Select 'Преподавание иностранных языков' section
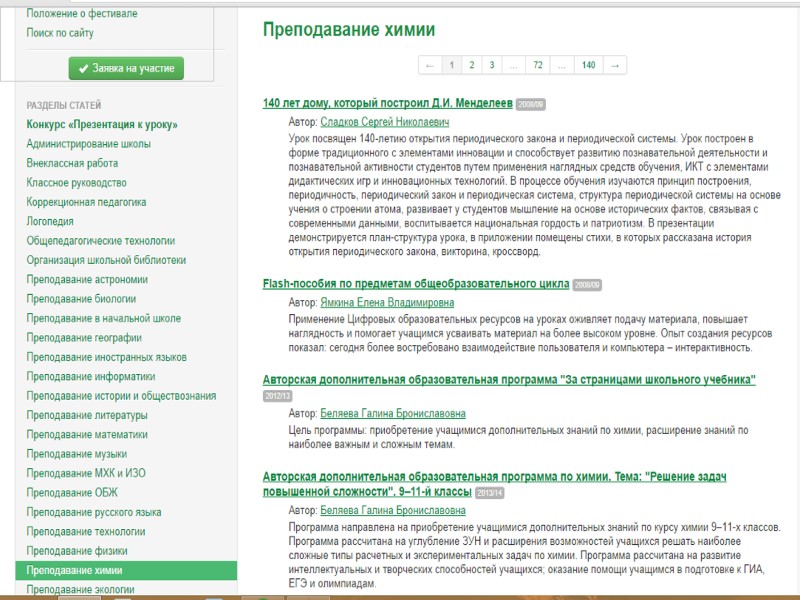This screenshot has width=800, height=600. [x=107, y=357]
